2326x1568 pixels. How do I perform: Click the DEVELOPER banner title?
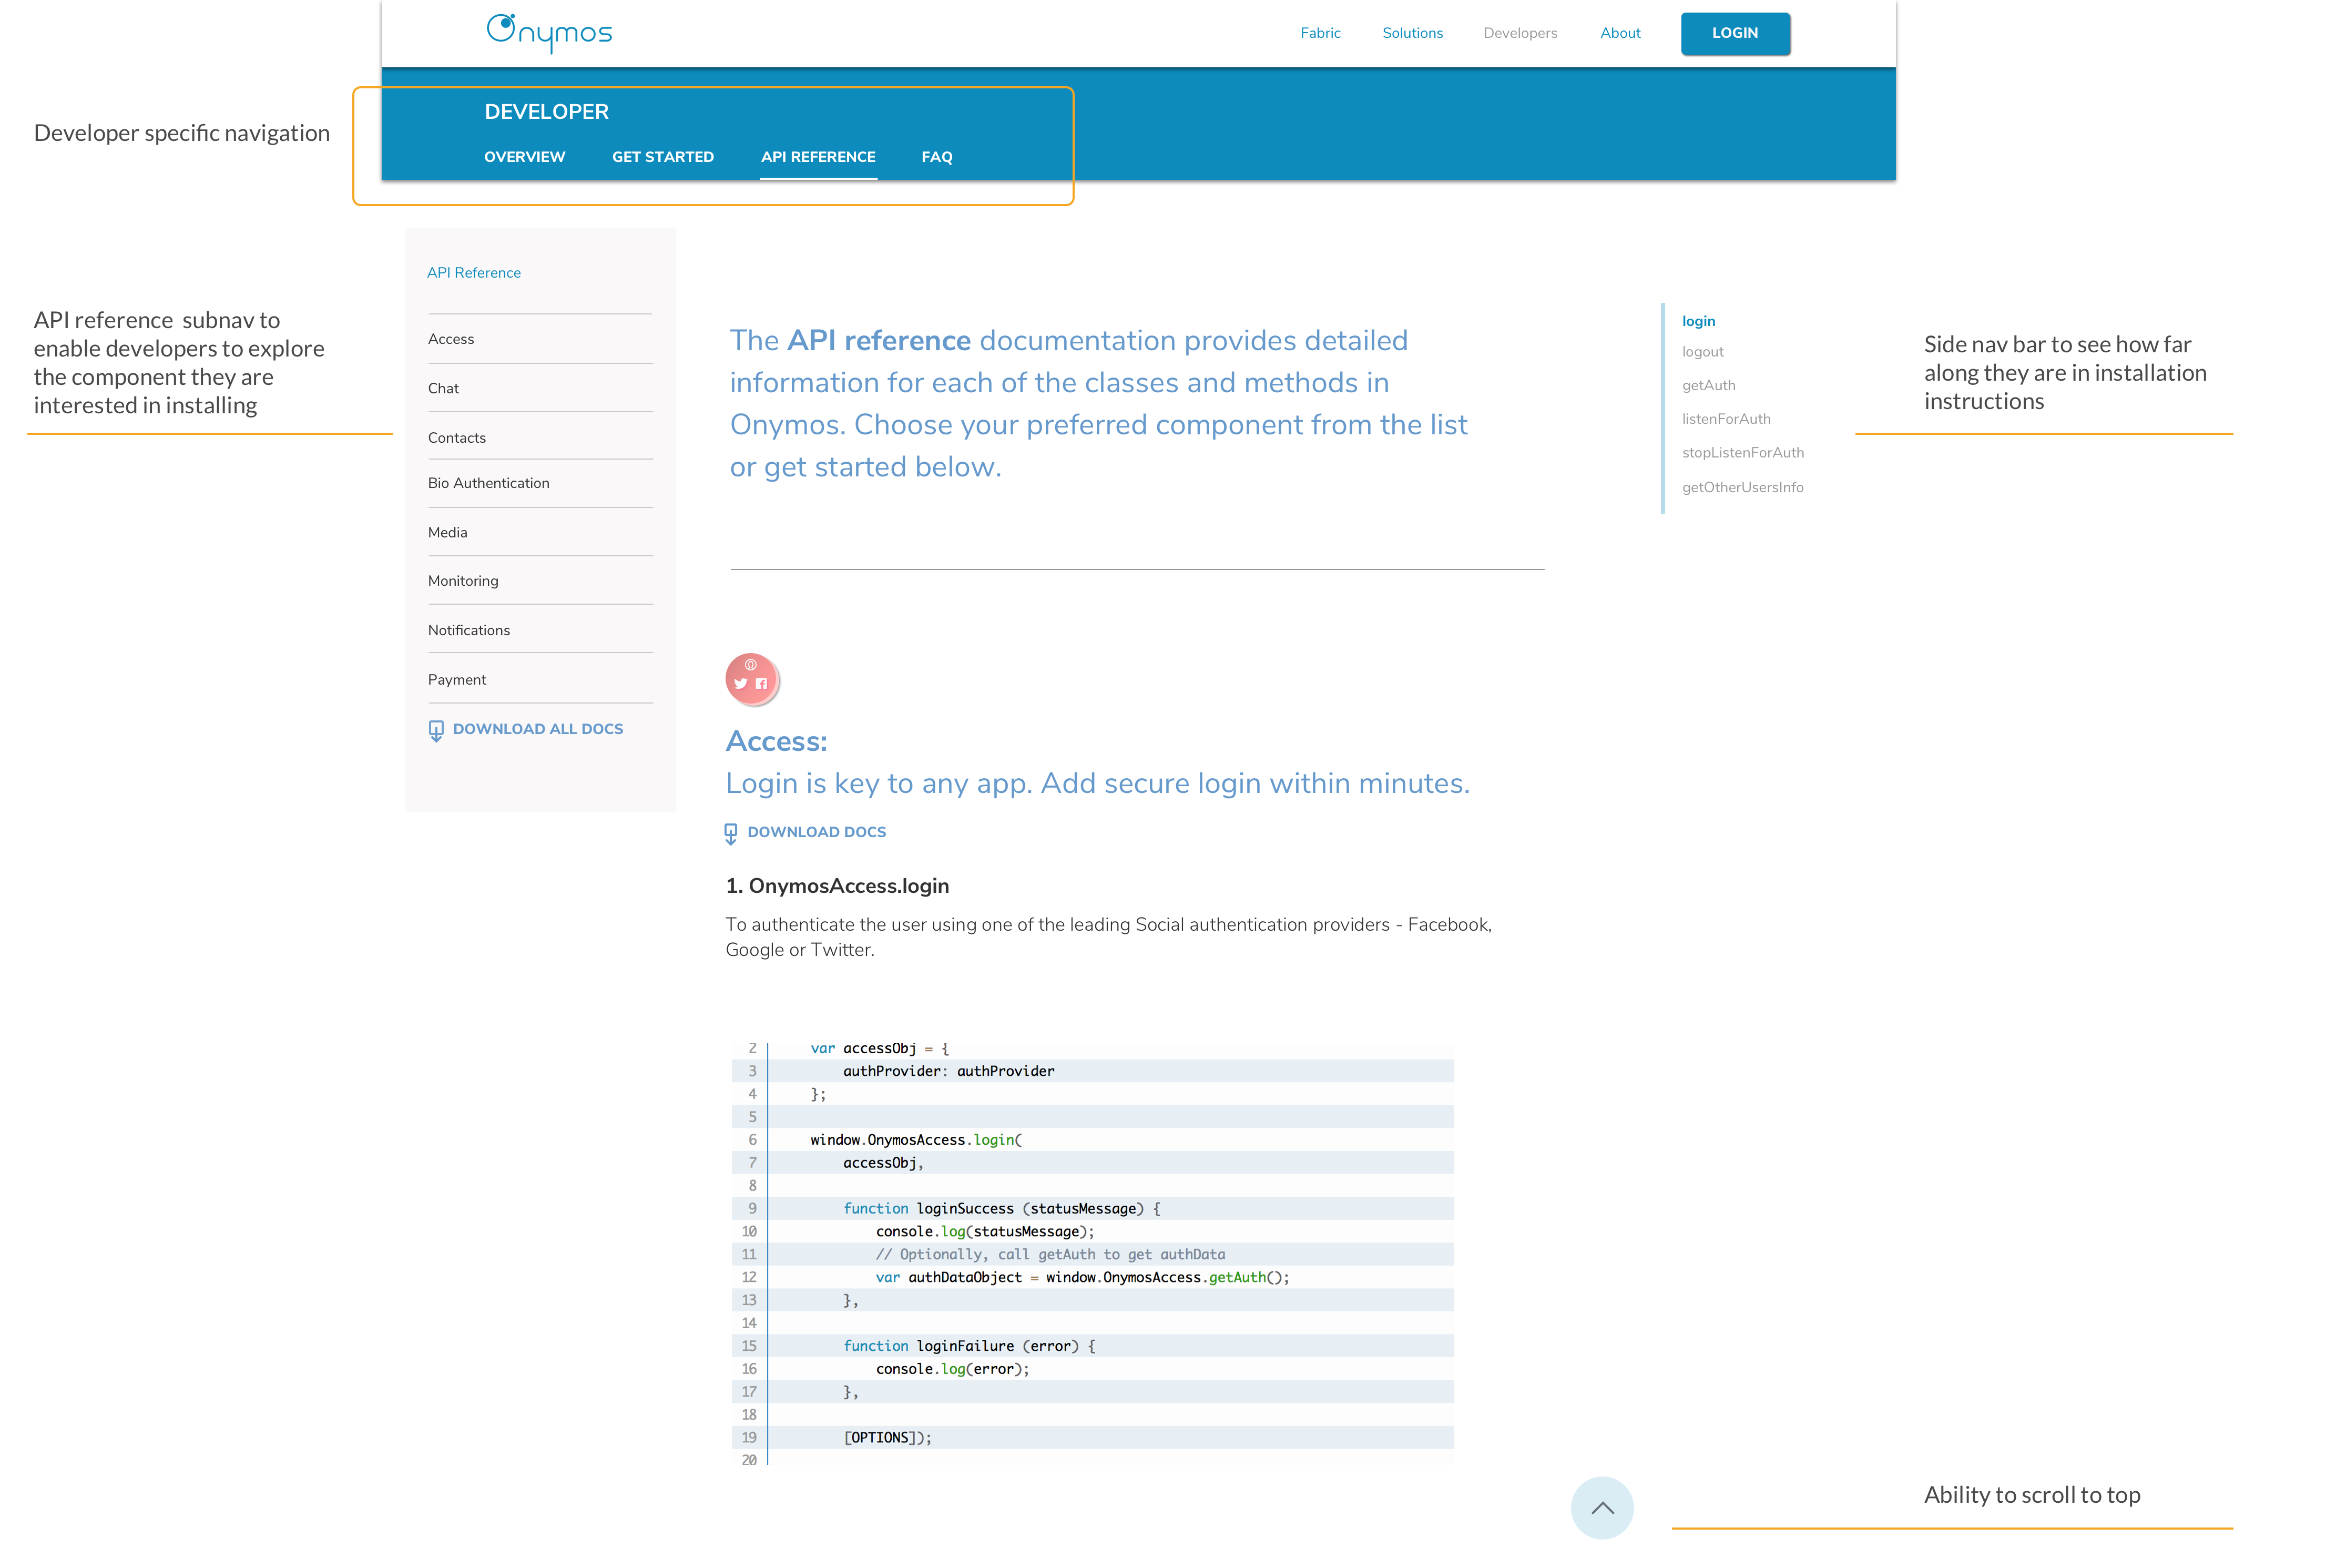click(x=547, y=112)
